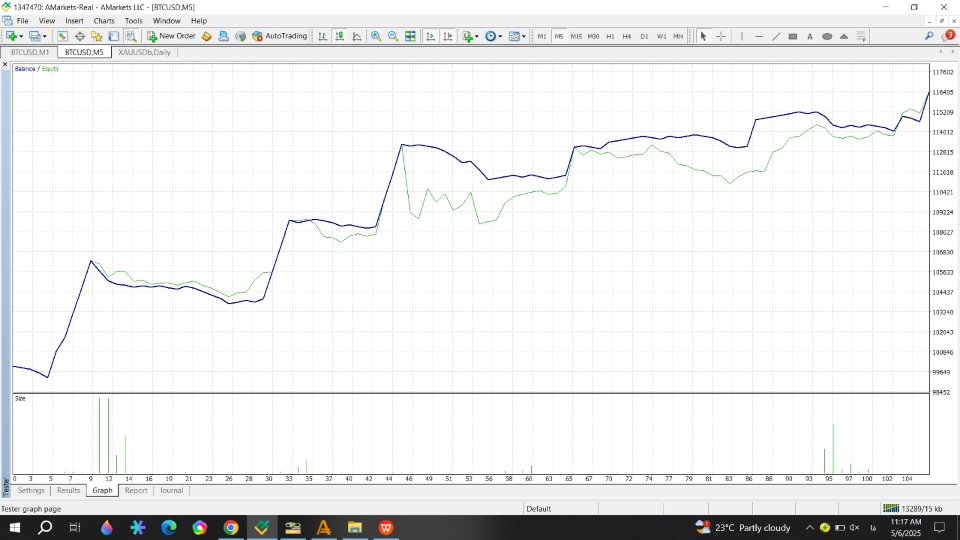
Task: Open Google Chrome from the taskbar
Action: (231, 528)
